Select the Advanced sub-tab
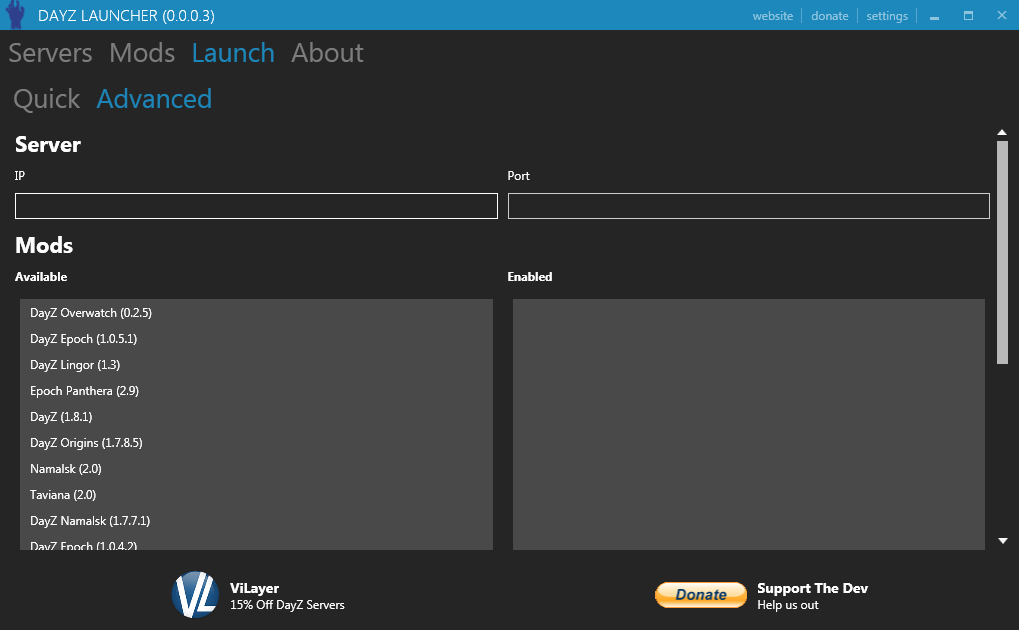Viewport: 1019px width, 630px height. [x=154, y=99]
